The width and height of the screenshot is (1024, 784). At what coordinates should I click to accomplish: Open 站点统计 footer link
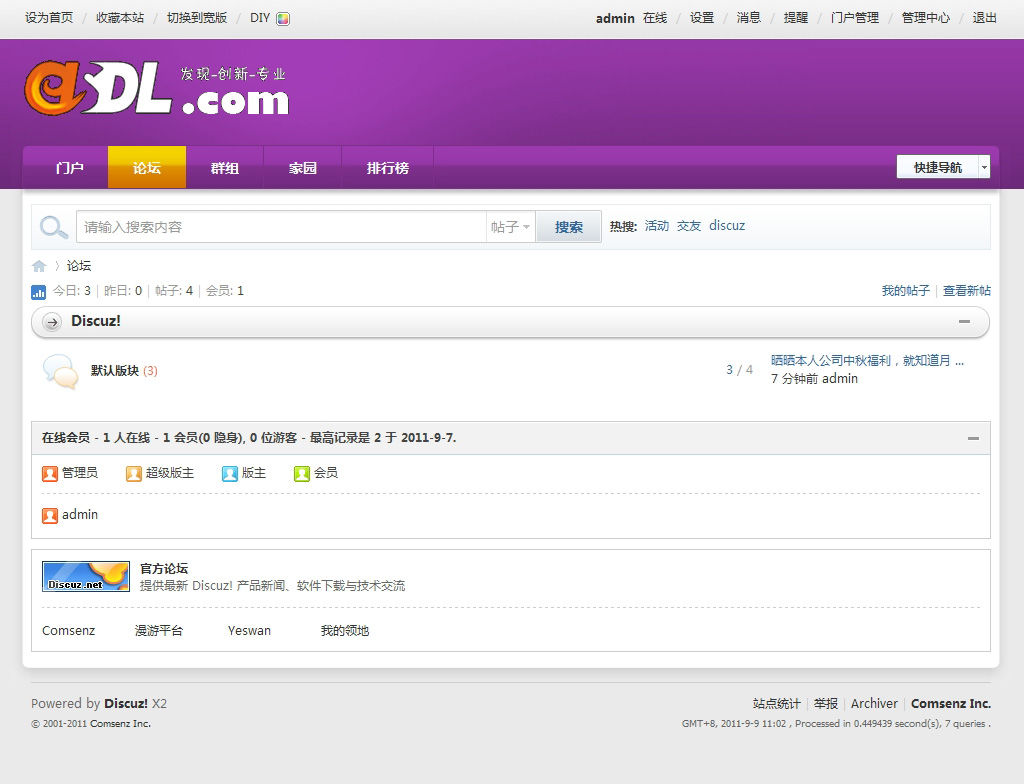pos(776,704)
